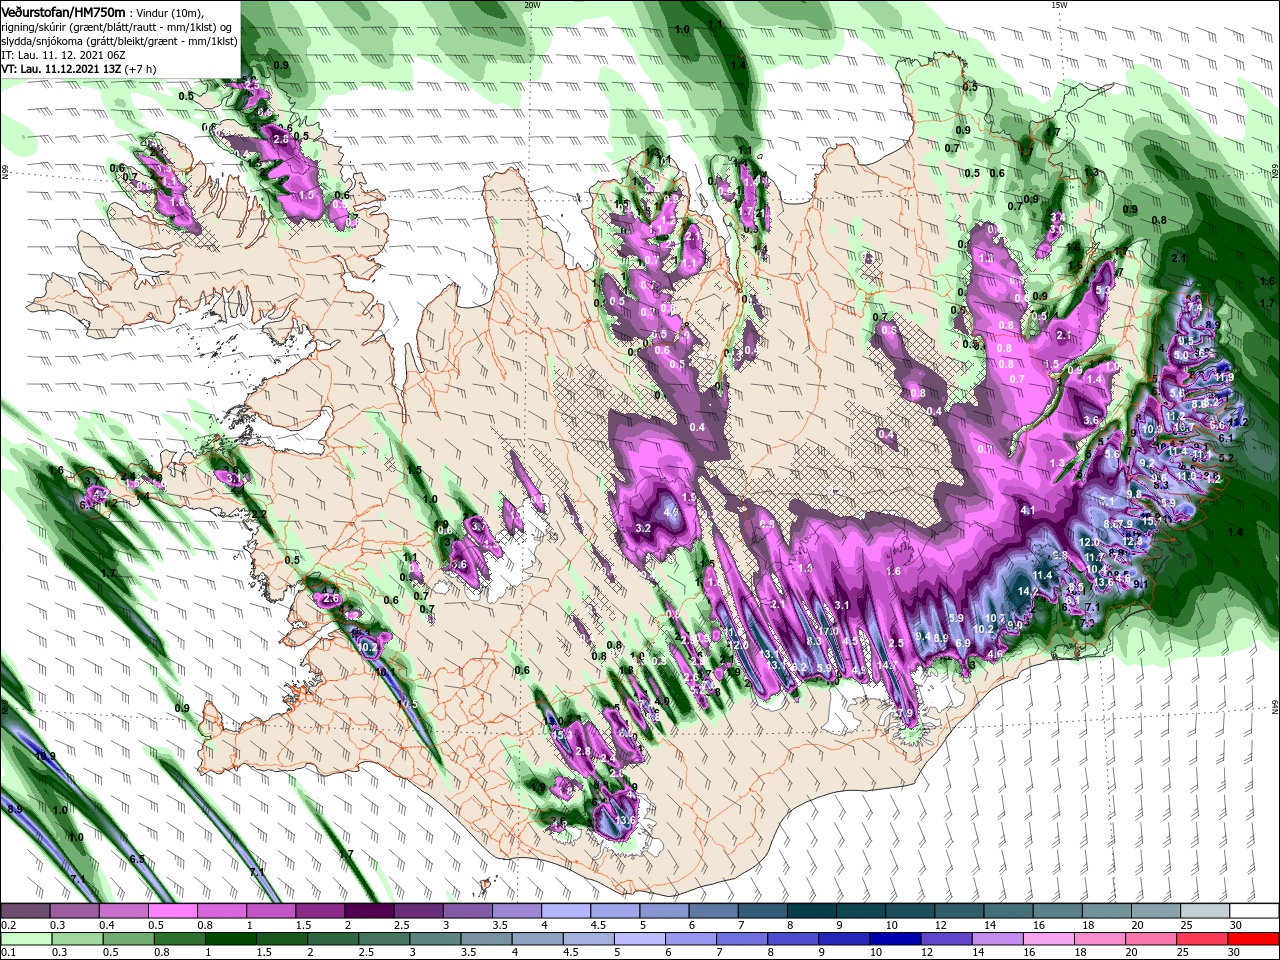
Task: Pick the darkest purple 2 snow legend swatch
Action: pos(368,911)
